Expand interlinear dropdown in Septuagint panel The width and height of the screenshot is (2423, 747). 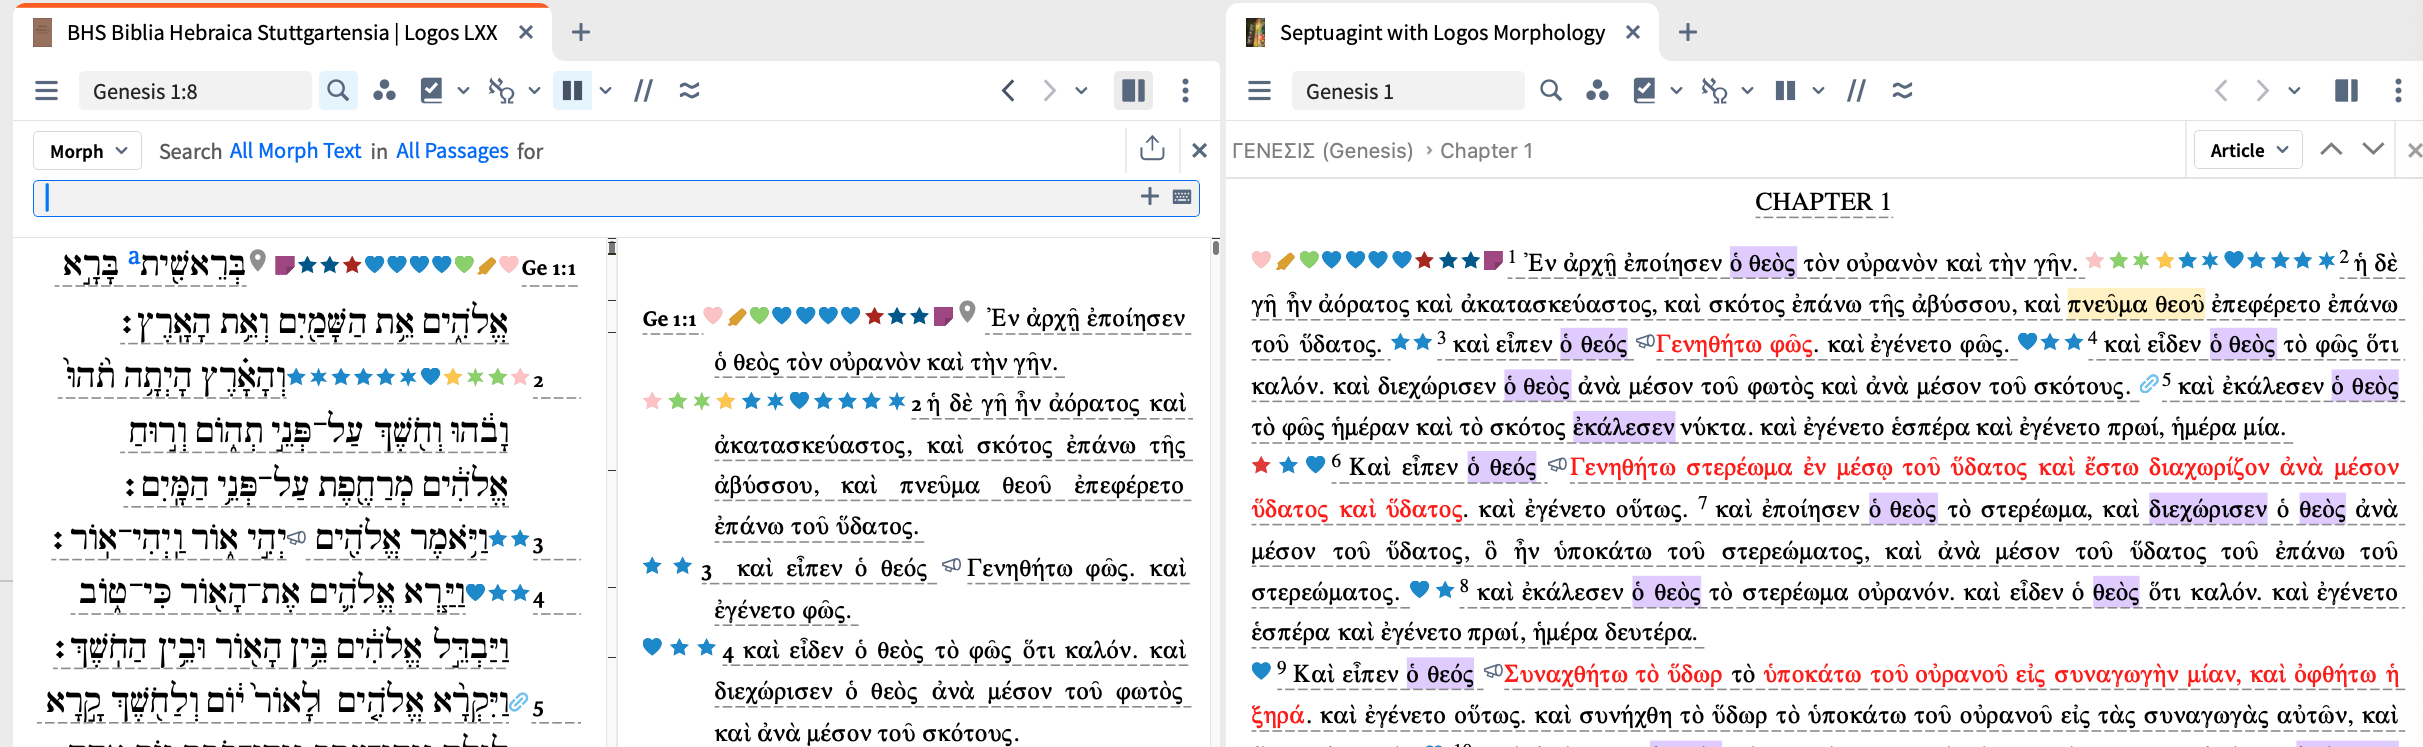point(1747,91)
